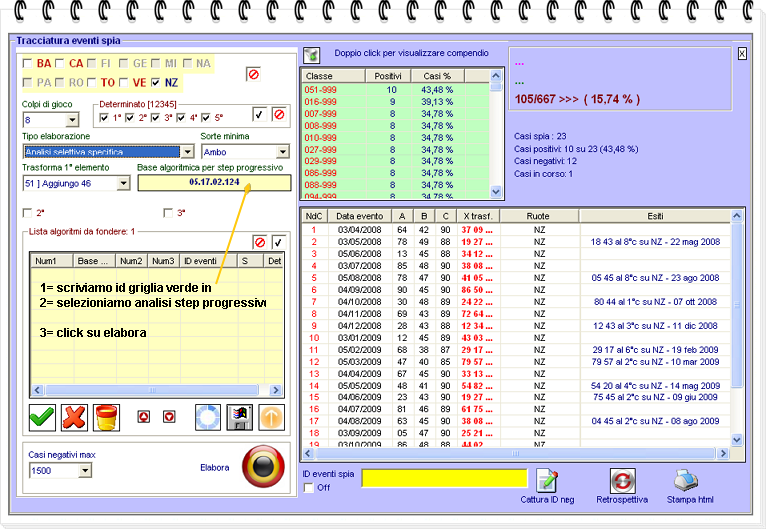This screenshot has height=529, width=766.
Task: Enable the 2° transform element checkbox
Action: tap(27, 213)
